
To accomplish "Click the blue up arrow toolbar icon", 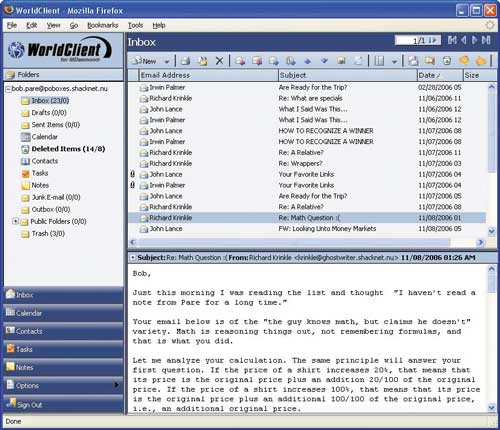I will tap(307, 61).
